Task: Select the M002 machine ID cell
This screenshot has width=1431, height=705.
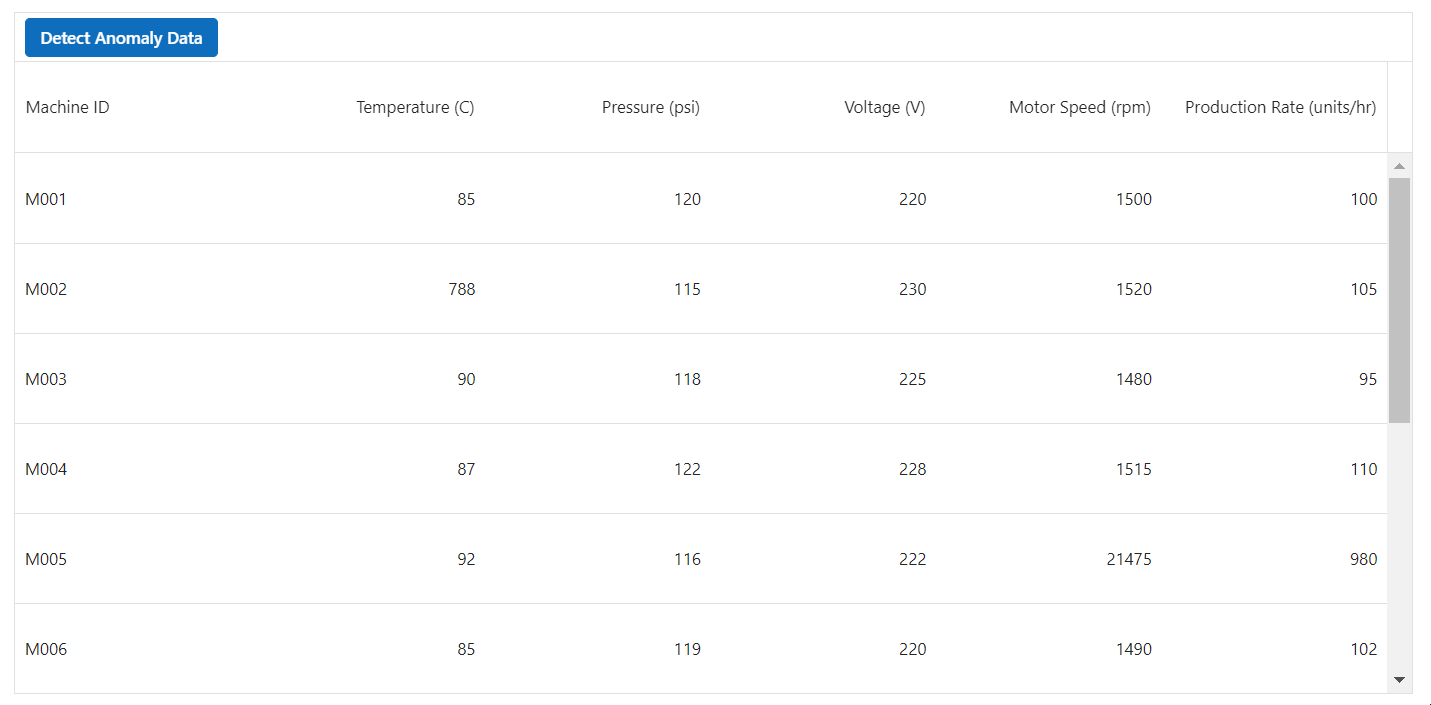Action: pos(46,289)
